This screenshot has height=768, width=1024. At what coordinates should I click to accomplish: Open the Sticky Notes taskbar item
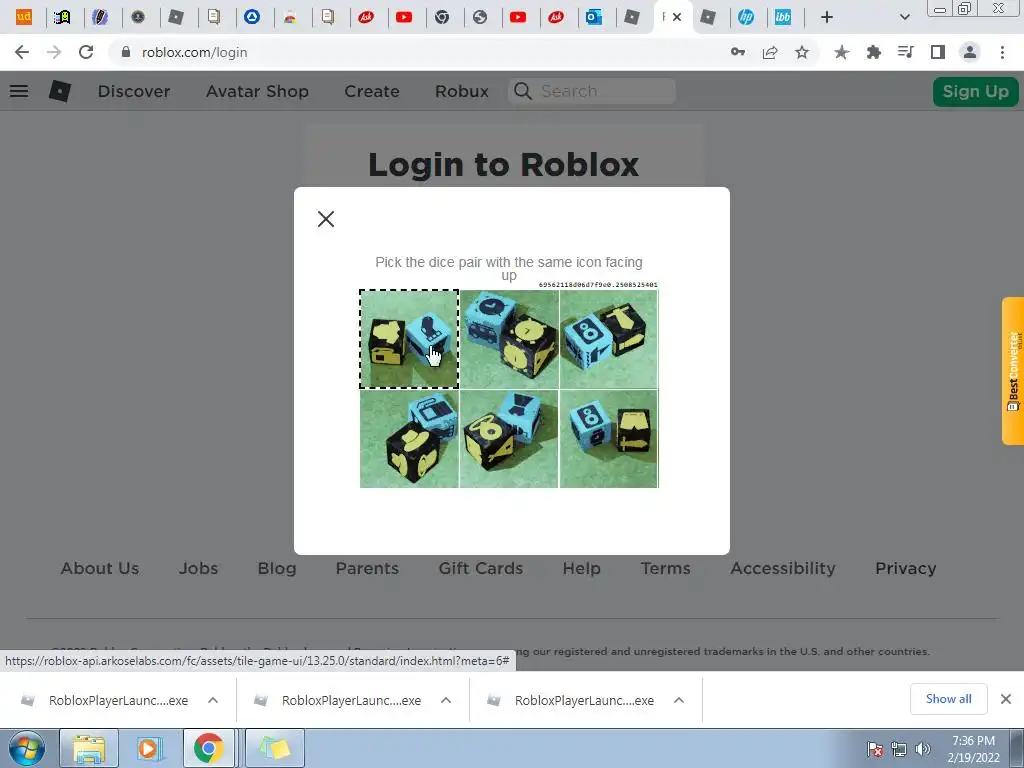coord(274,748)
